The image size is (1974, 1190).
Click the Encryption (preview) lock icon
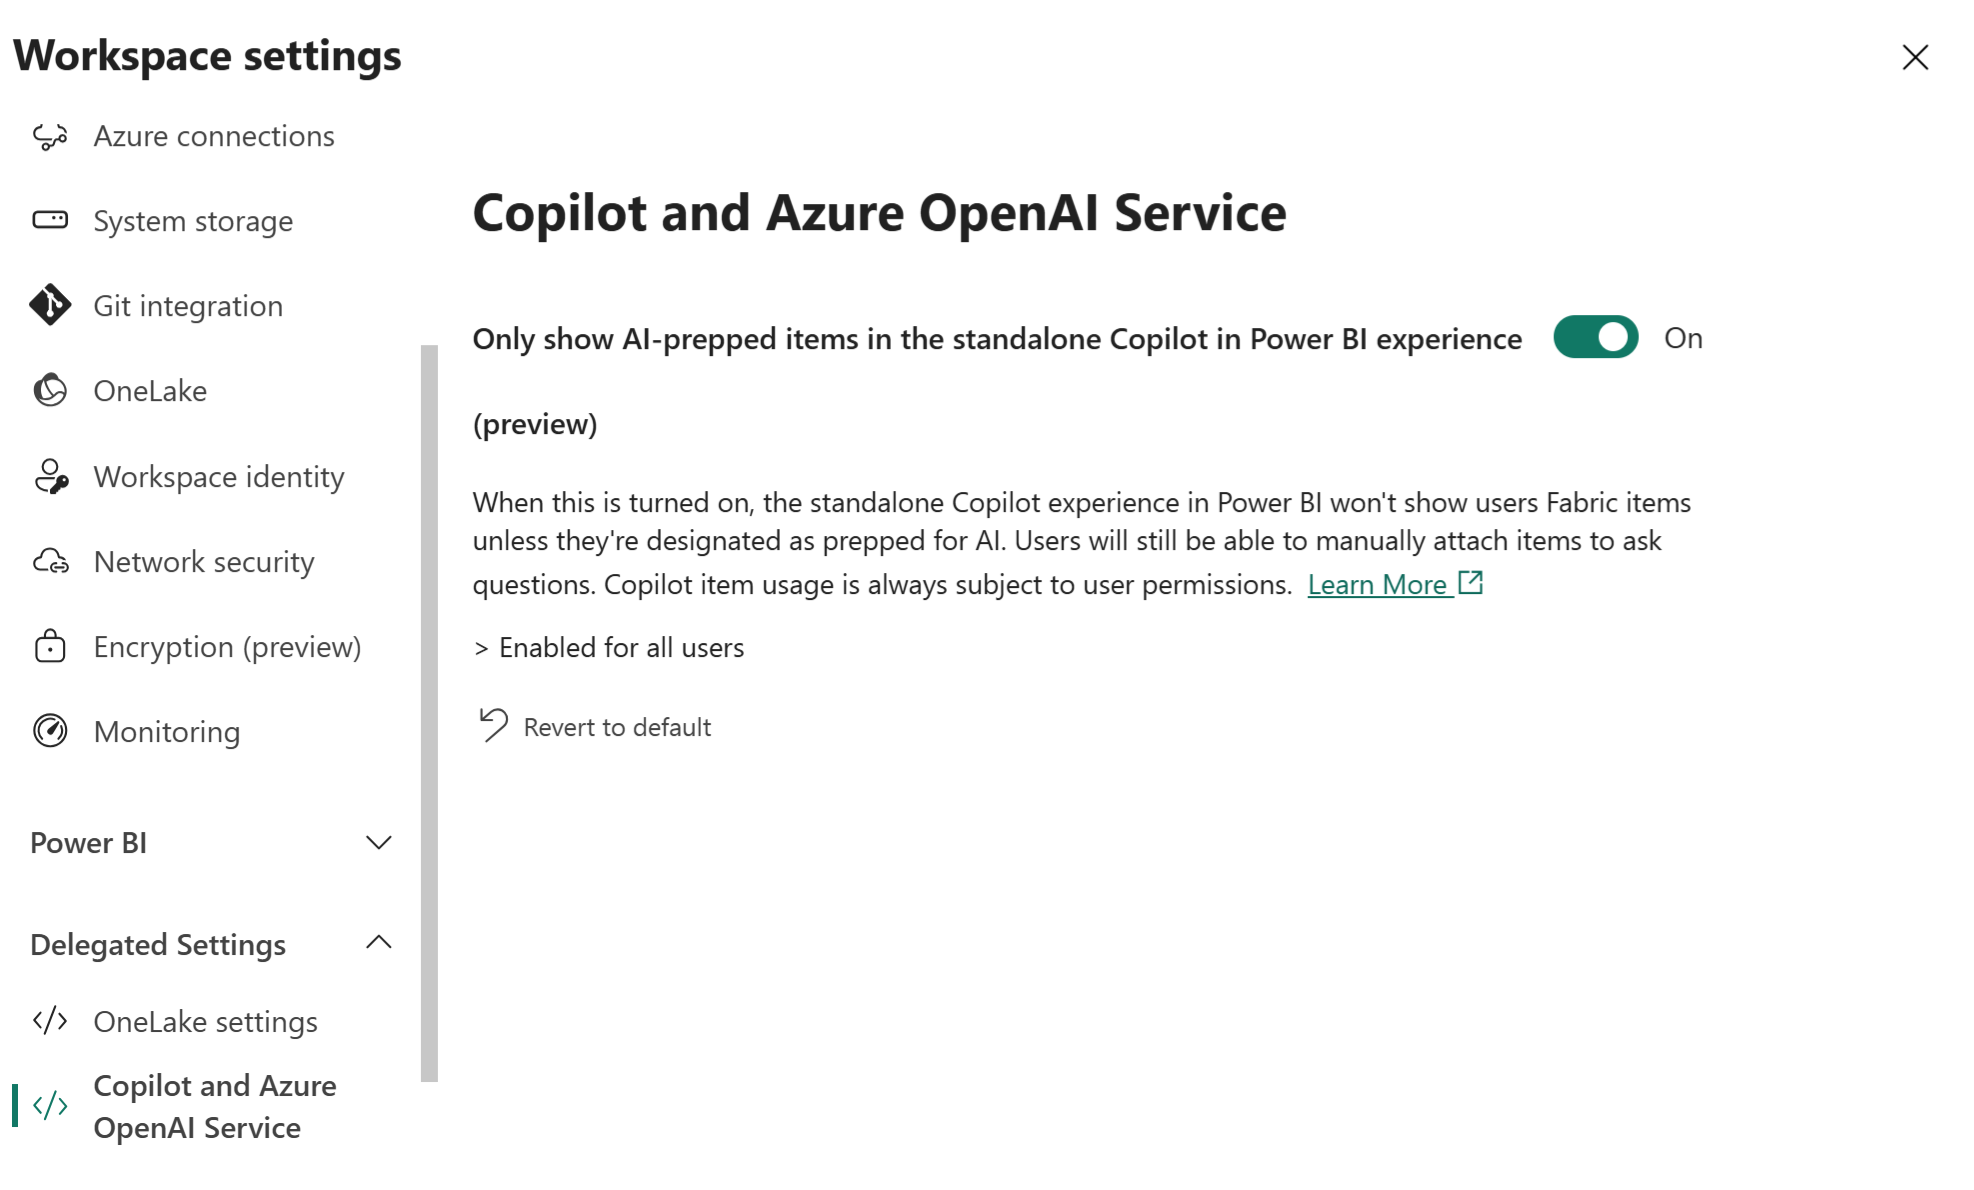(x=50, y=647)
